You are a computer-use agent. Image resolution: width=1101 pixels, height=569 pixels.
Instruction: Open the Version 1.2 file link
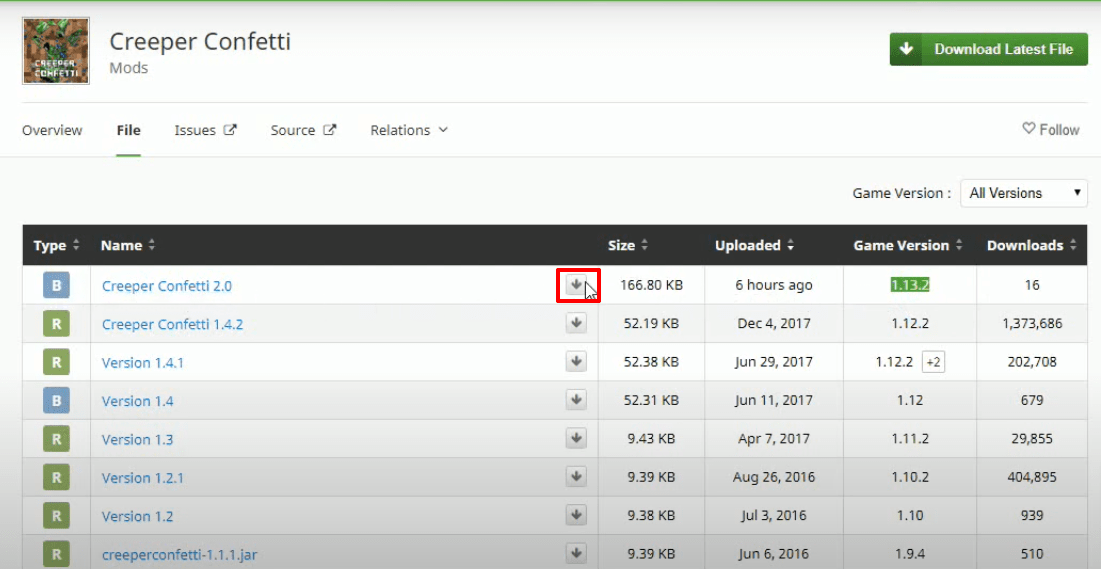(x=138, y=516)
